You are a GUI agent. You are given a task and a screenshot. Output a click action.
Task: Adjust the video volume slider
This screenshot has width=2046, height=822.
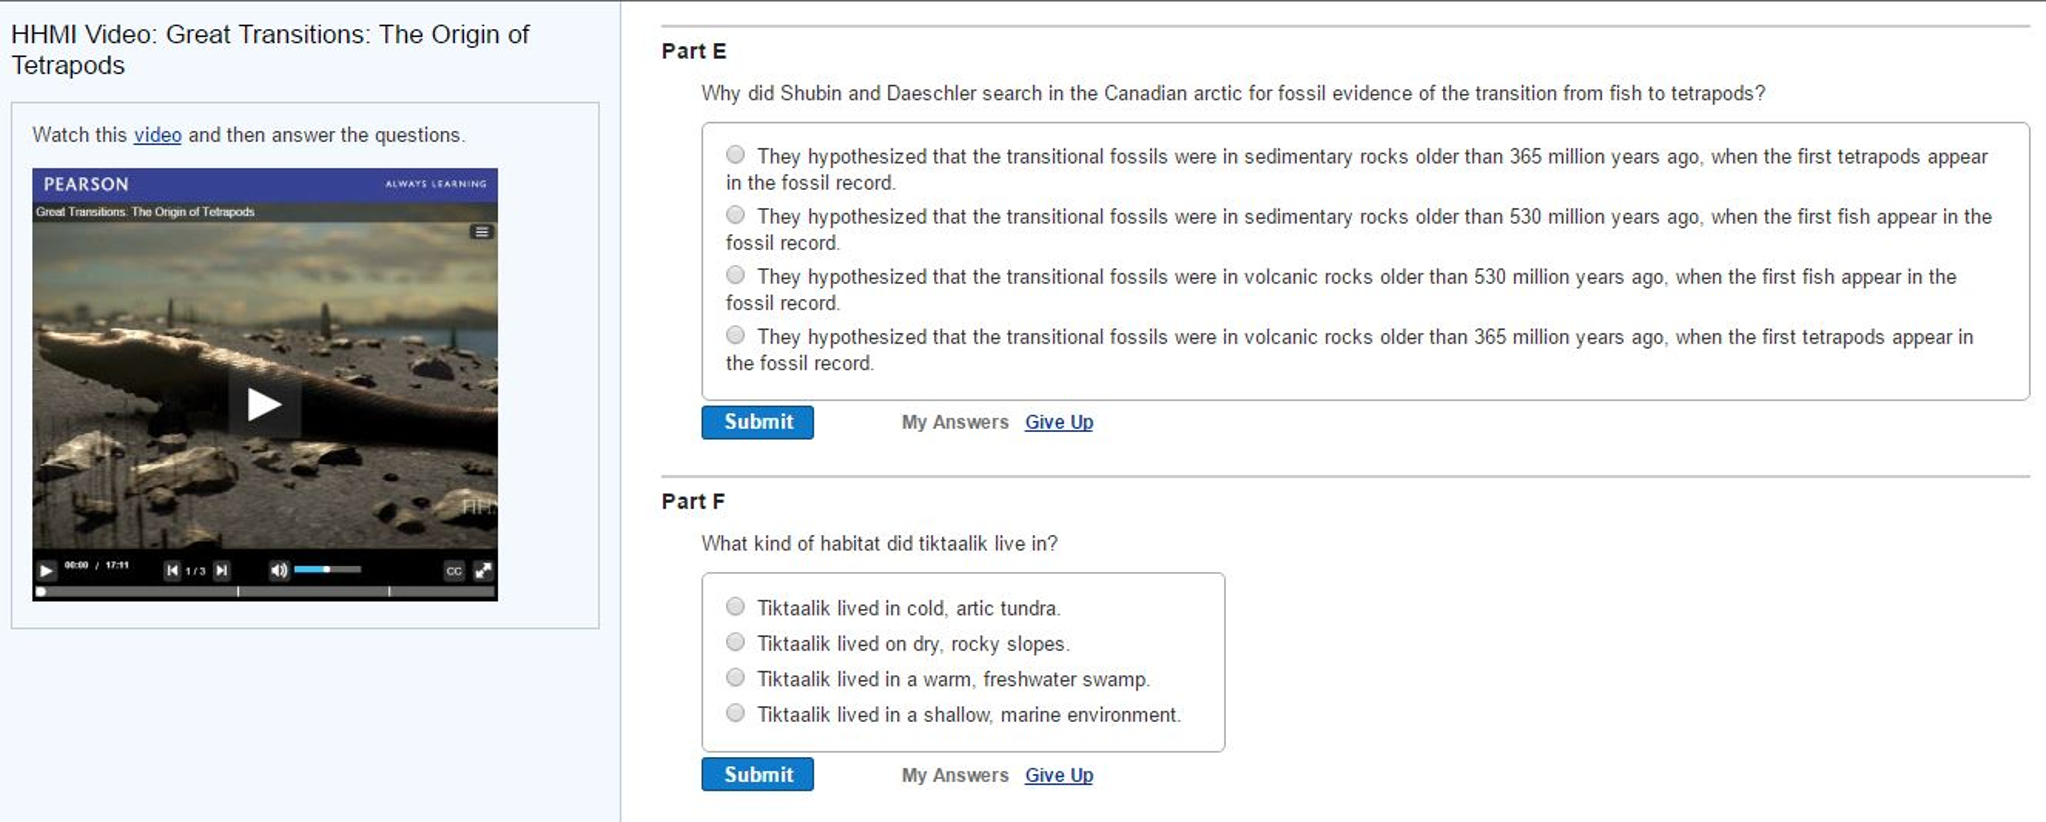[x=327, y=570]
